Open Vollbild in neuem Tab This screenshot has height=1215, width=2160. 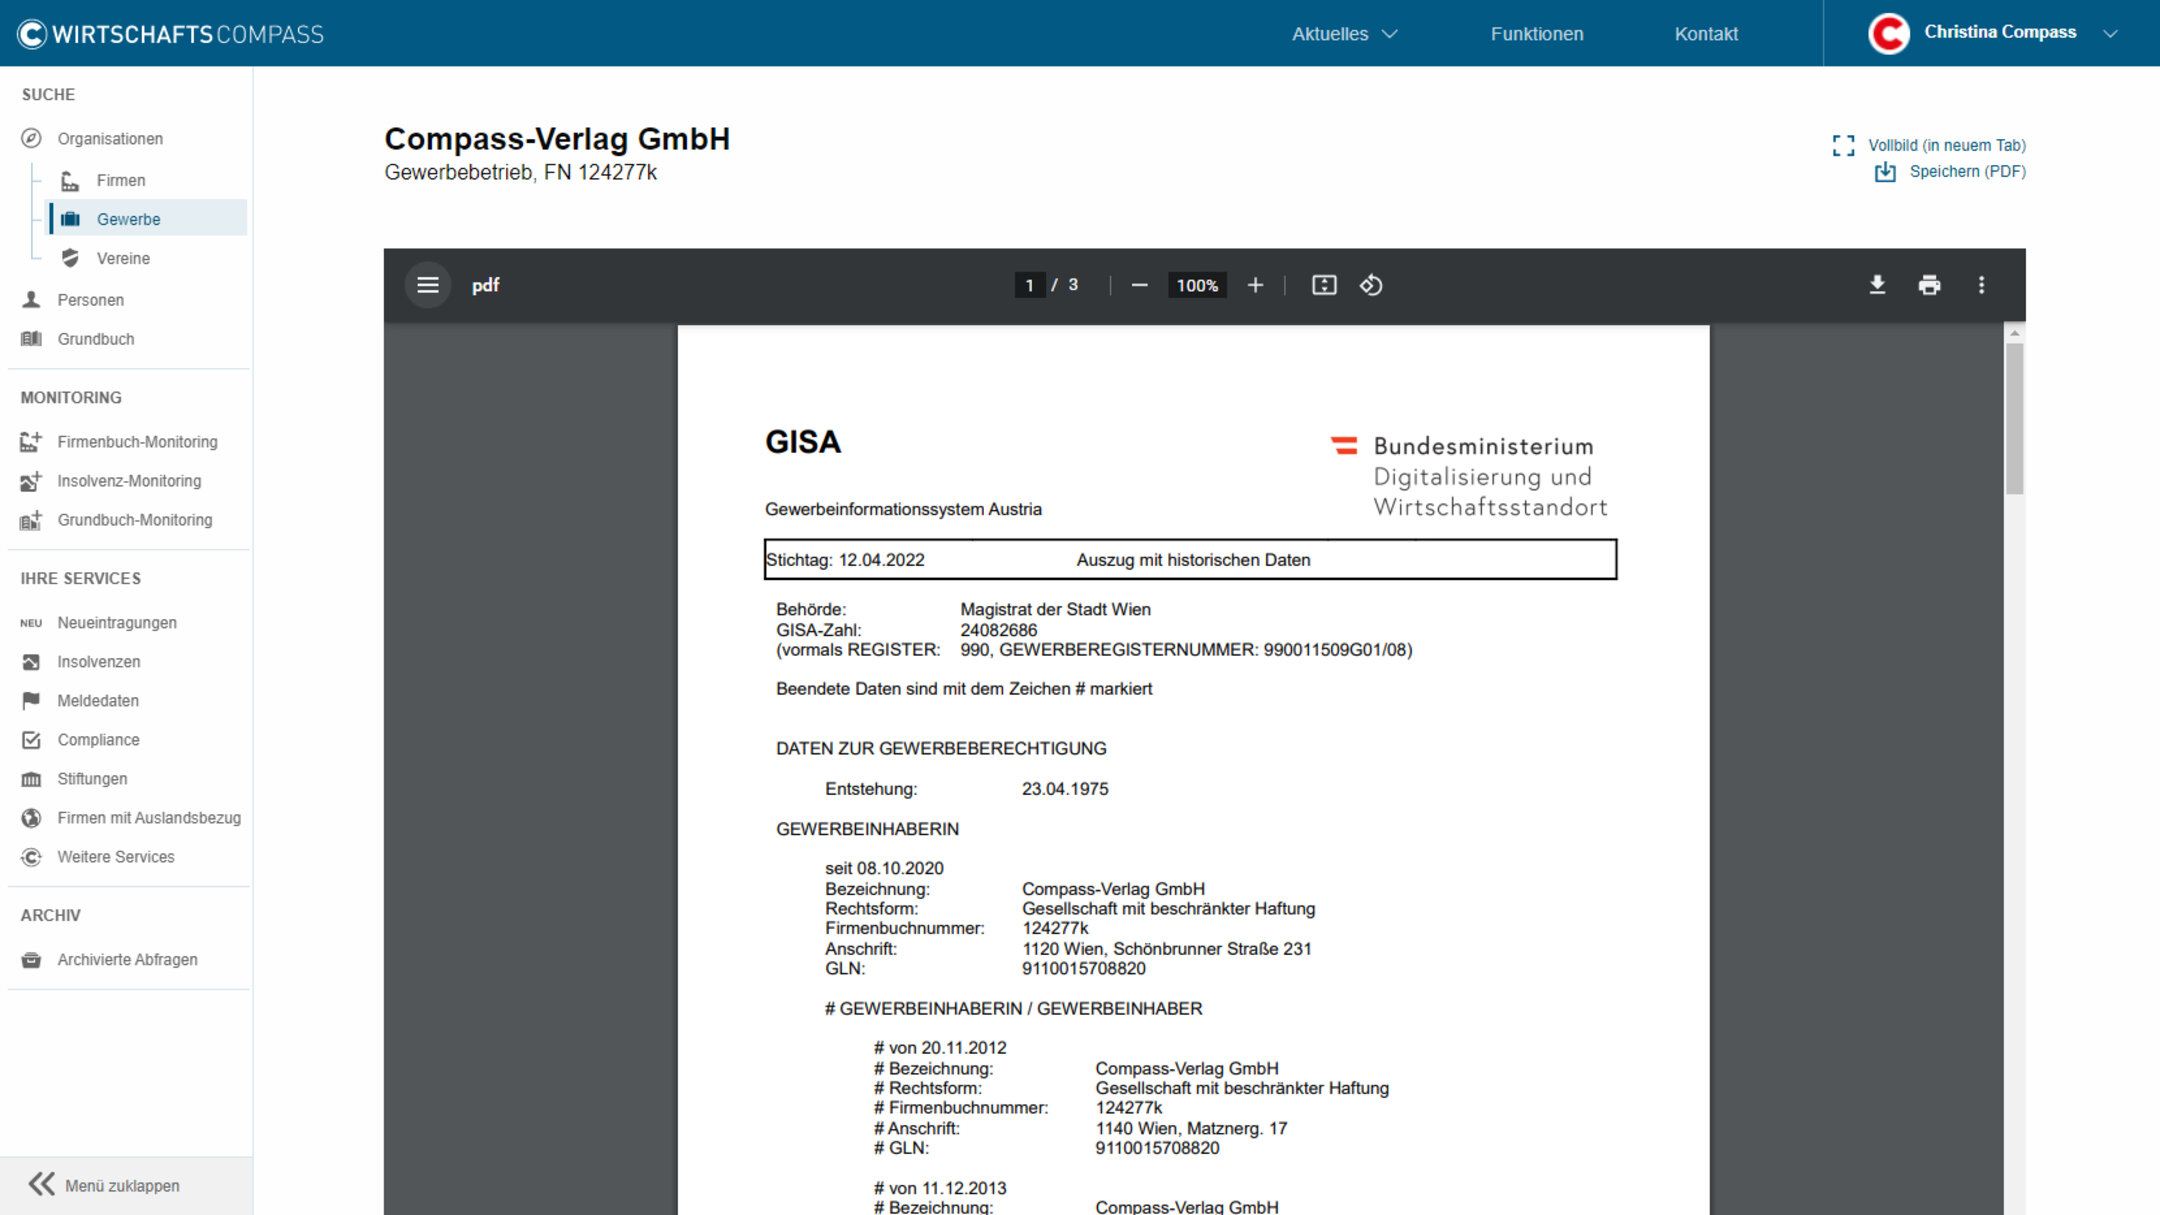[x=1946, y=145]
